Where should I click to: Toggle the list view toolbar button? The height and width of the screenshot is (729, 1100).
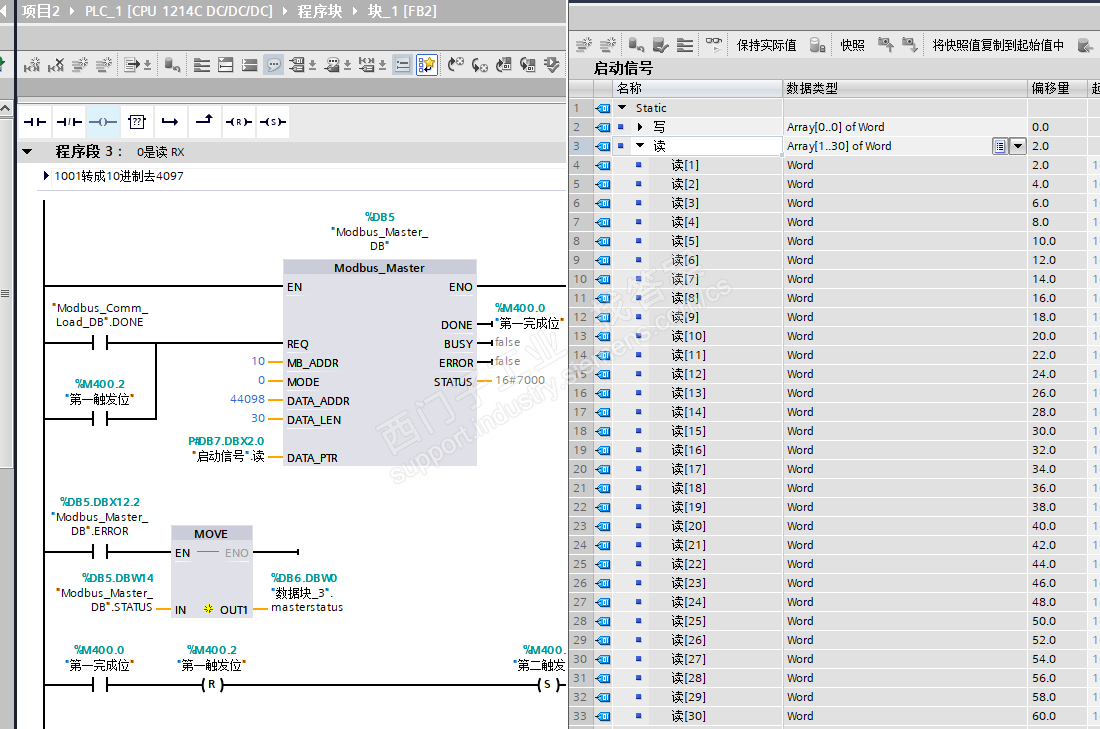pos(402,65)
